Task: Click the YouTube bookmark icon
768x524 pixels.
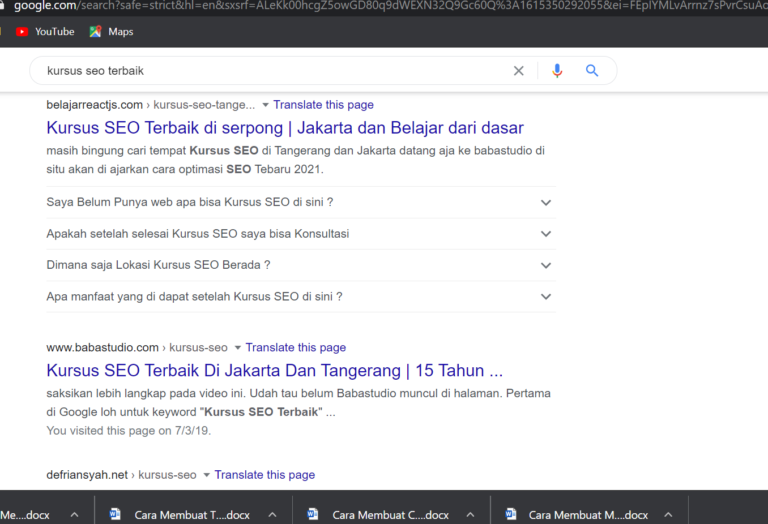Action: [x=22, y=32]
